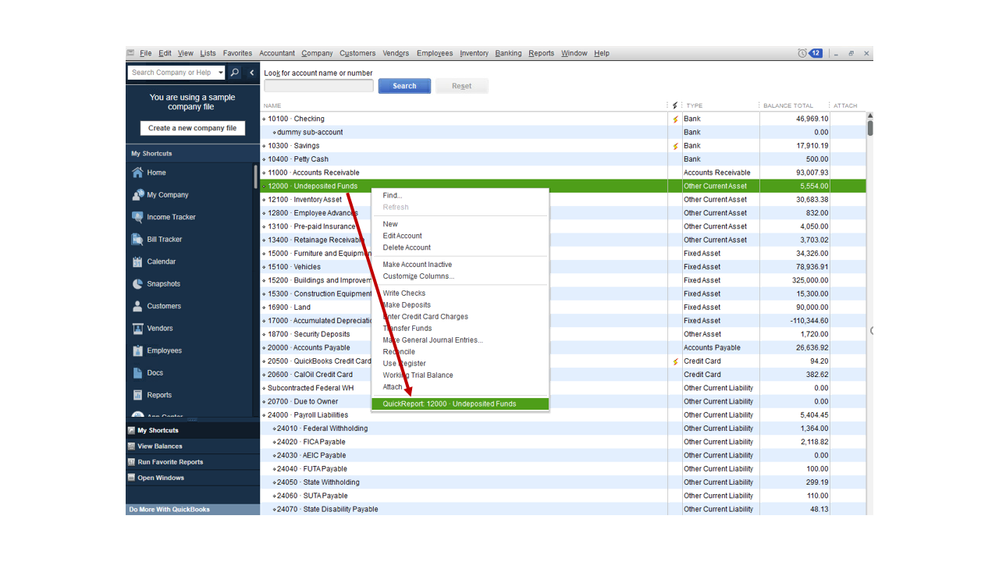Click the magnifier search icon
Viewport: 999px width, 562px height.
pyautogui.click(x=234, y=73)
